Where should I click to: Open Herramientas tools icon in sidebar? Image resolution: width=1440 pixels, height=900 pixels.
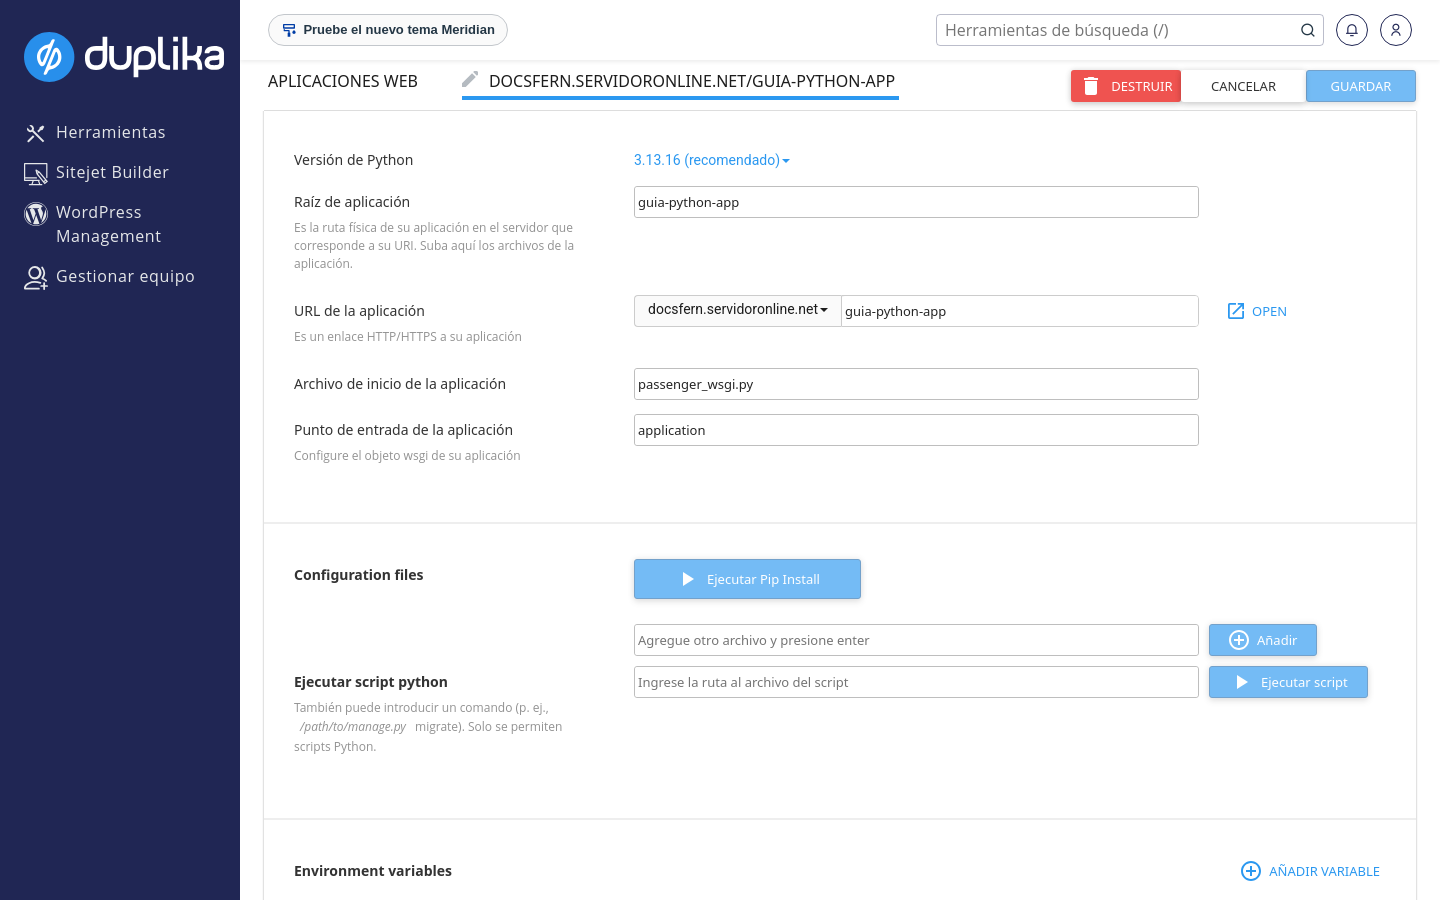click(x=36, y=133)
